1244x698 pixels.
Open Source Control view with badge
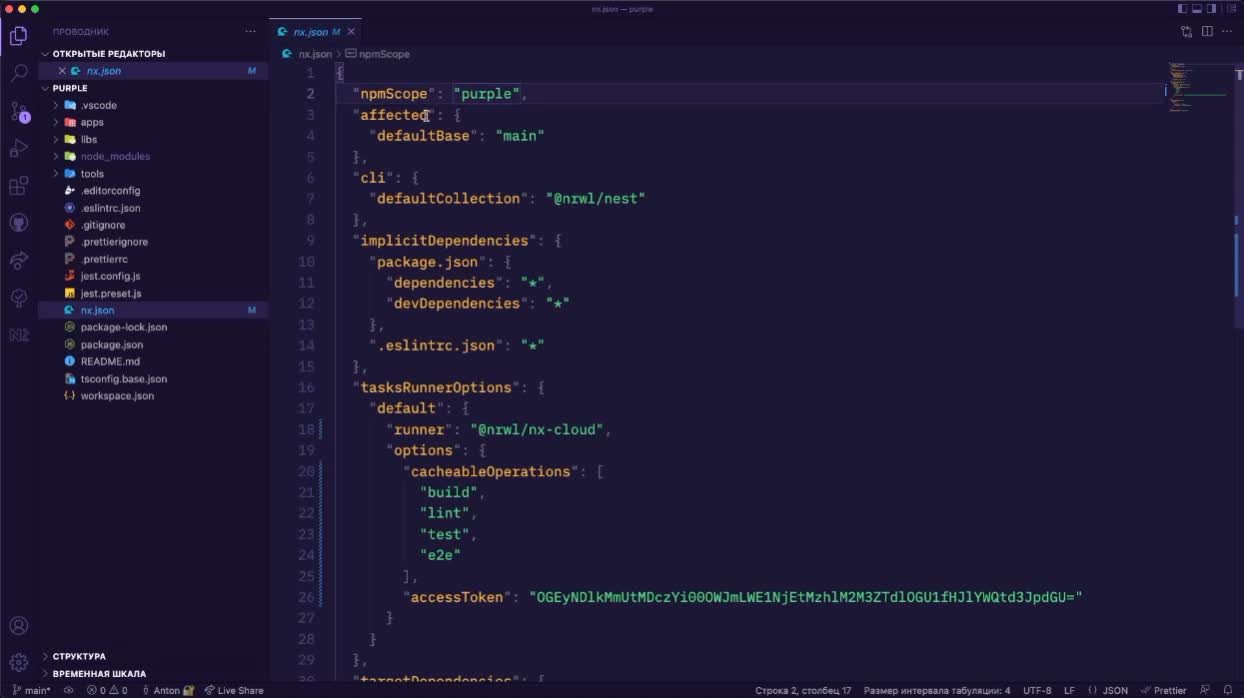point(18,111)
